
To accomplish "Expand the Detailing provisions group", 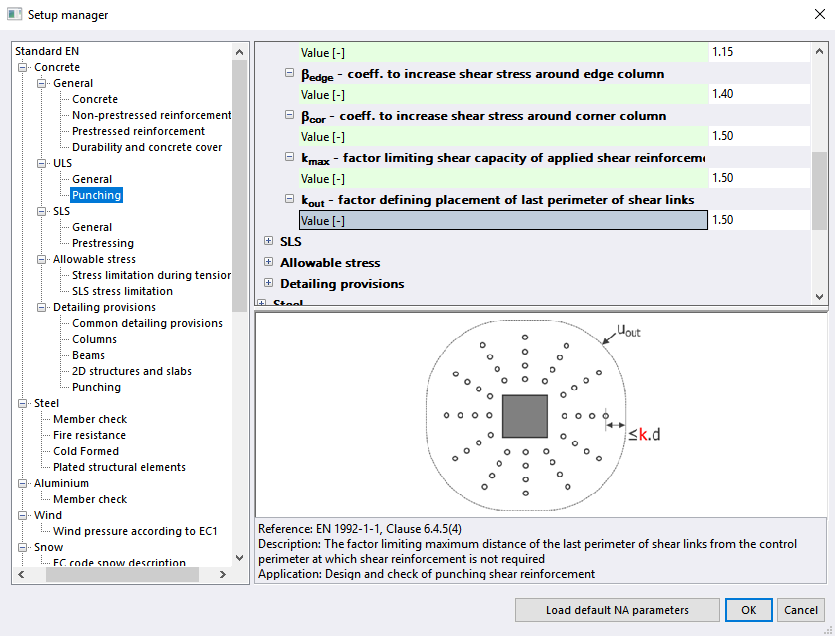I will pyautogui.click(x=268, y=284).
